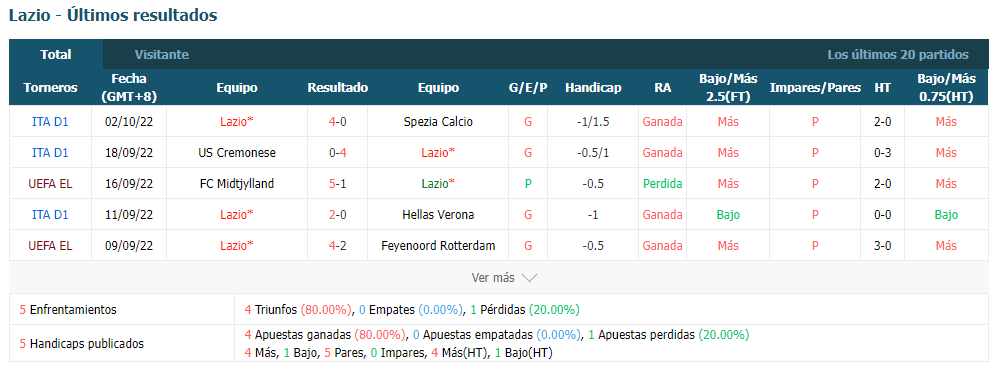Click the 4-0 result against Spezia
1000x372 pixels.
[x=337, y=121]
